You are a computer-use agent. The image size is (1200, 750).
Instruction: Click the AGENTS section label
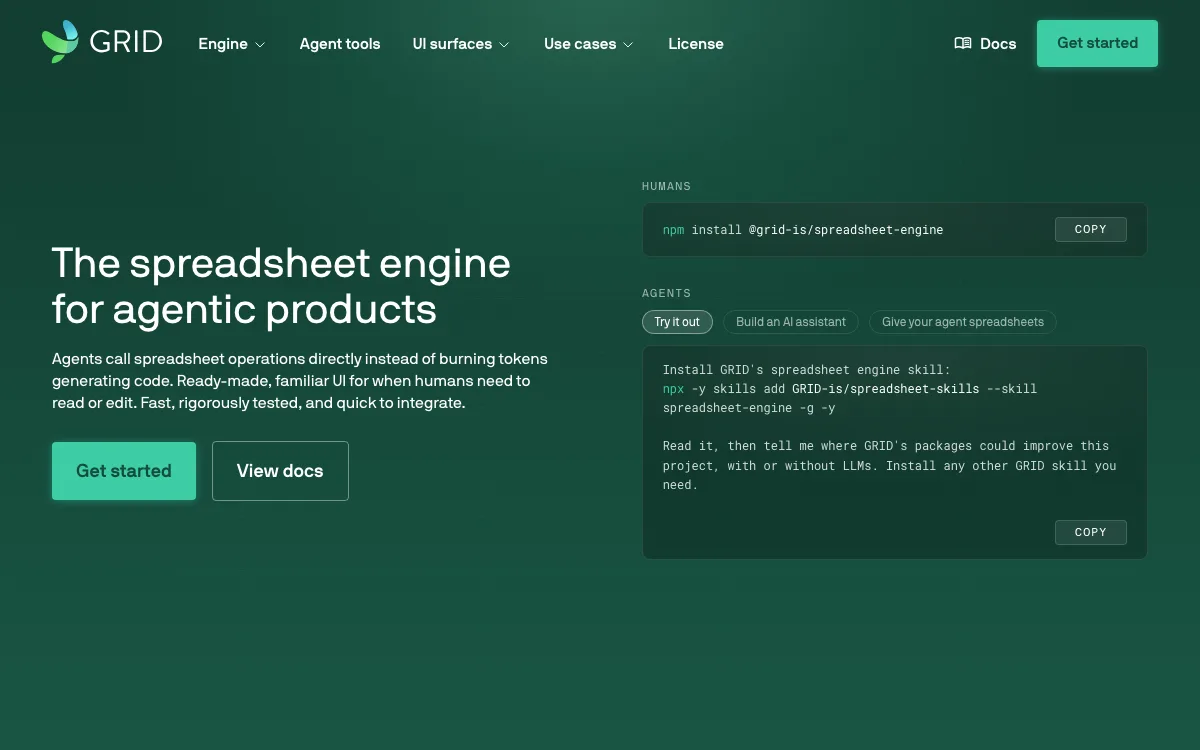666,293
